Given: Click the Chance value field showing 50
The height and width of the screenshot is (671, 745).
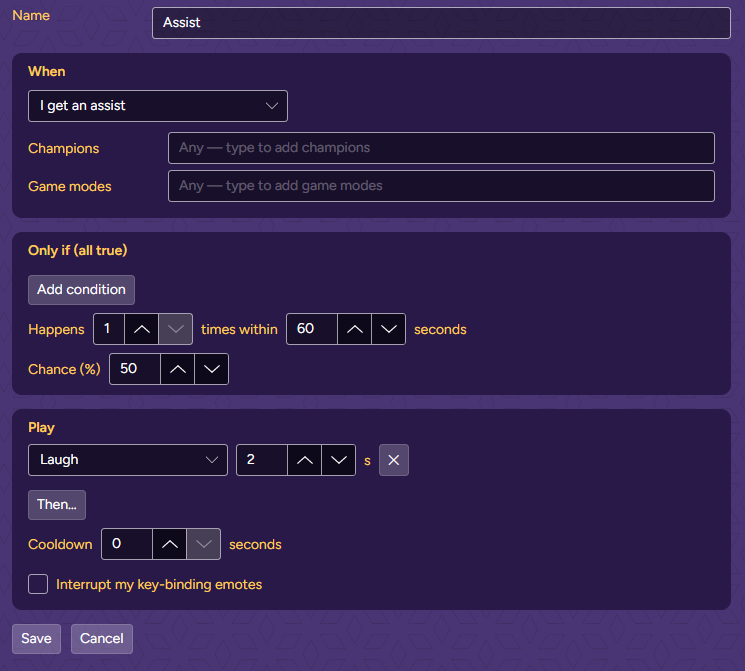Looking at the screenshot, I should 135,369.
